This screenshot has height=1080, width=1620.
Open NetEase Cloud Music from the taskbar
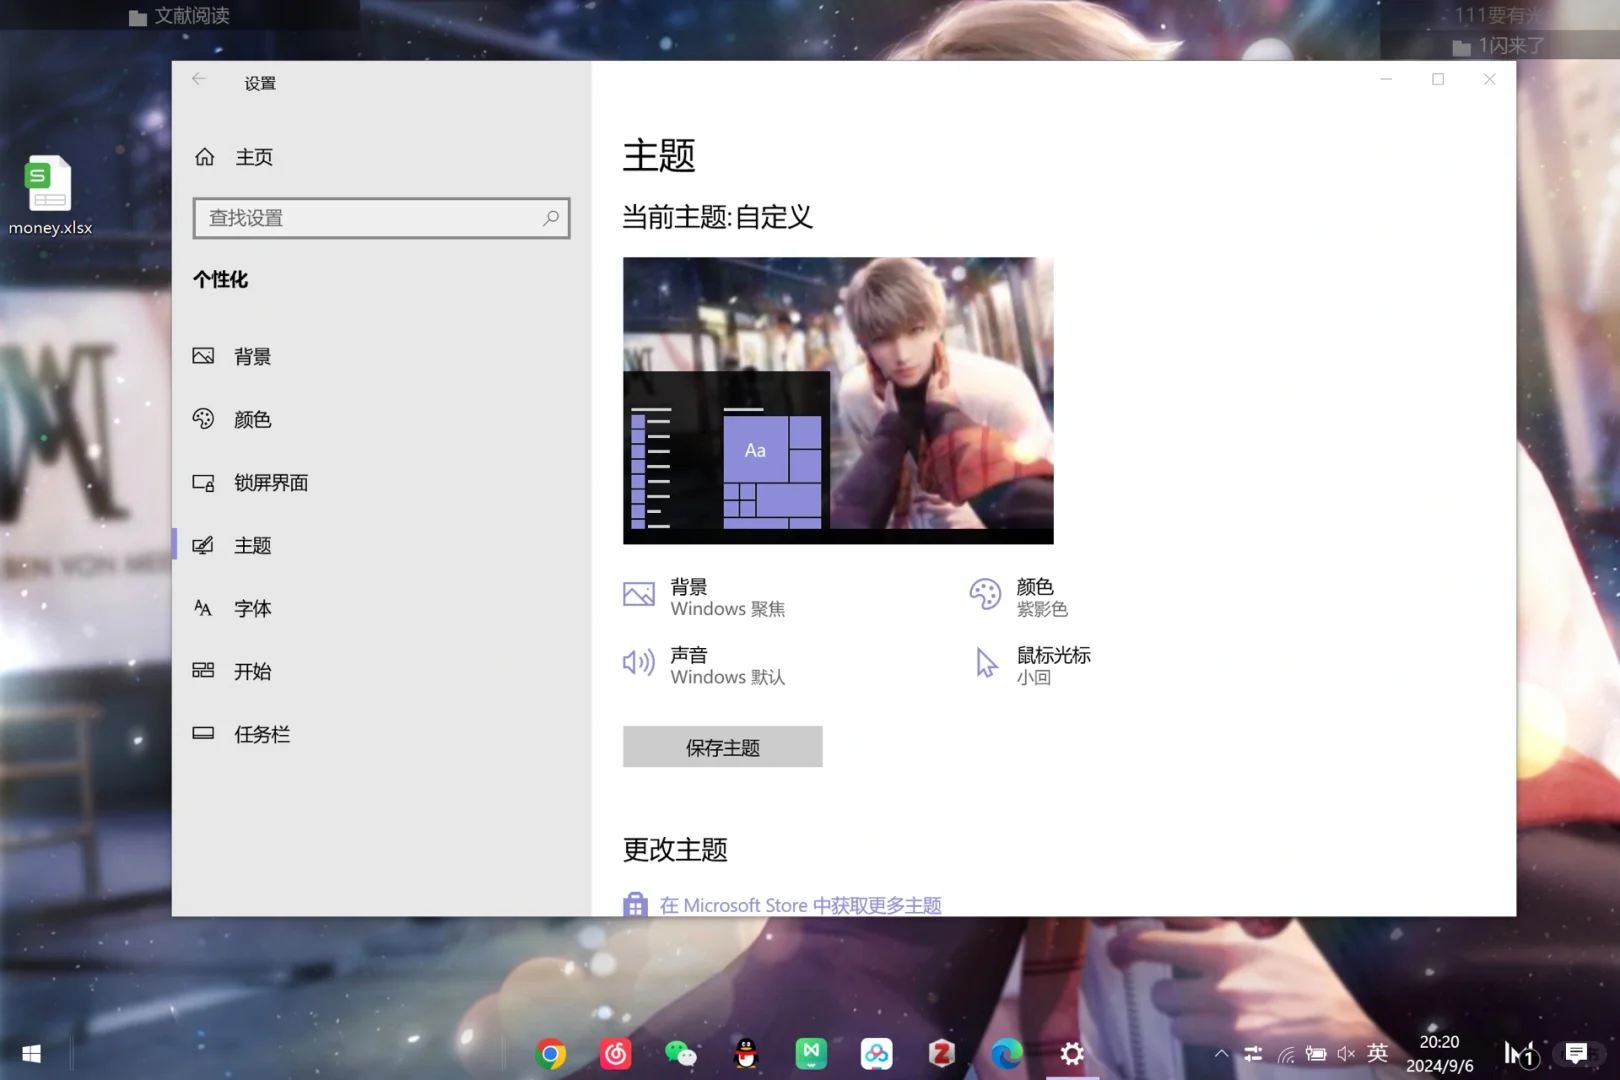tap(616, 1053)
